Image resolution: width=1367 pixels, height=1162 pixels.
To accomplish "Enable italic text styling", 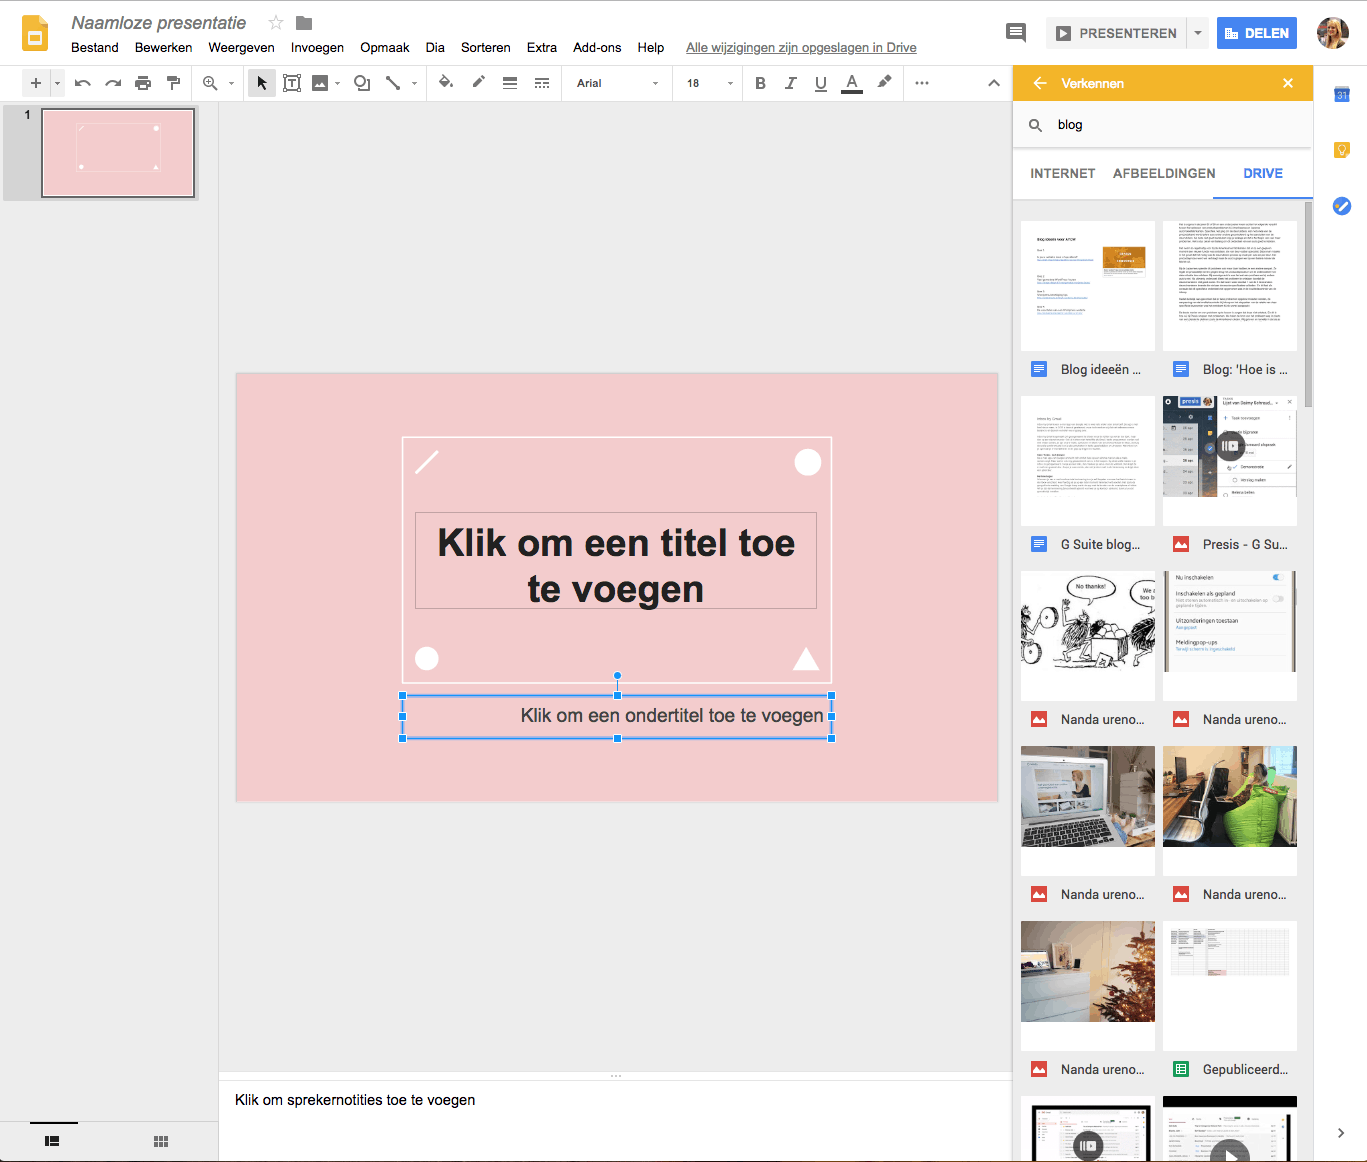I will pyautogui.click(x=790, y=83).
